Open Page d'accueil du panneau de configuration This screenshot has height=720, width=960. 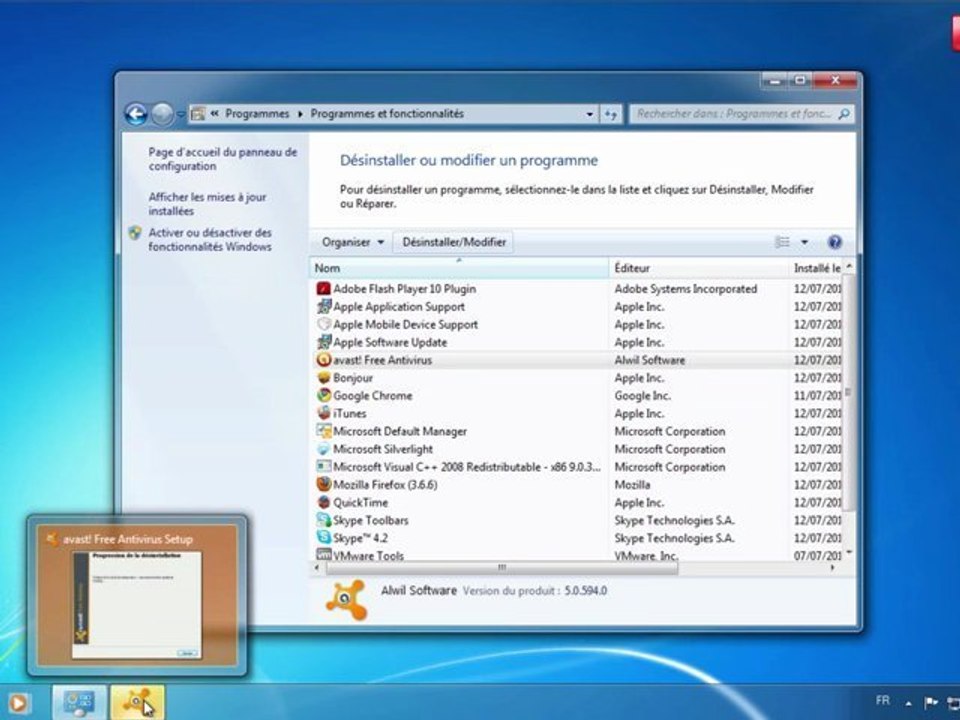[x=222, y=159]
